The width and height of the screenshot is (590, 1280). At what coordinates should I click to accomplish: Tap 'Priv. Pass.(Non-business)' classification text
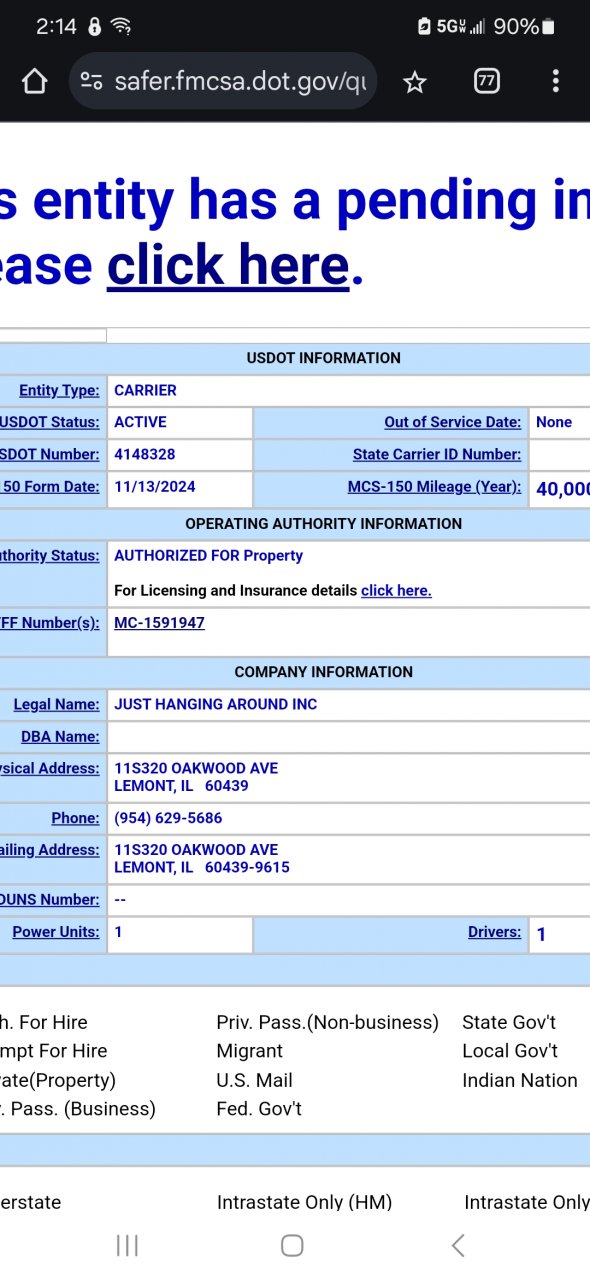327,1022
